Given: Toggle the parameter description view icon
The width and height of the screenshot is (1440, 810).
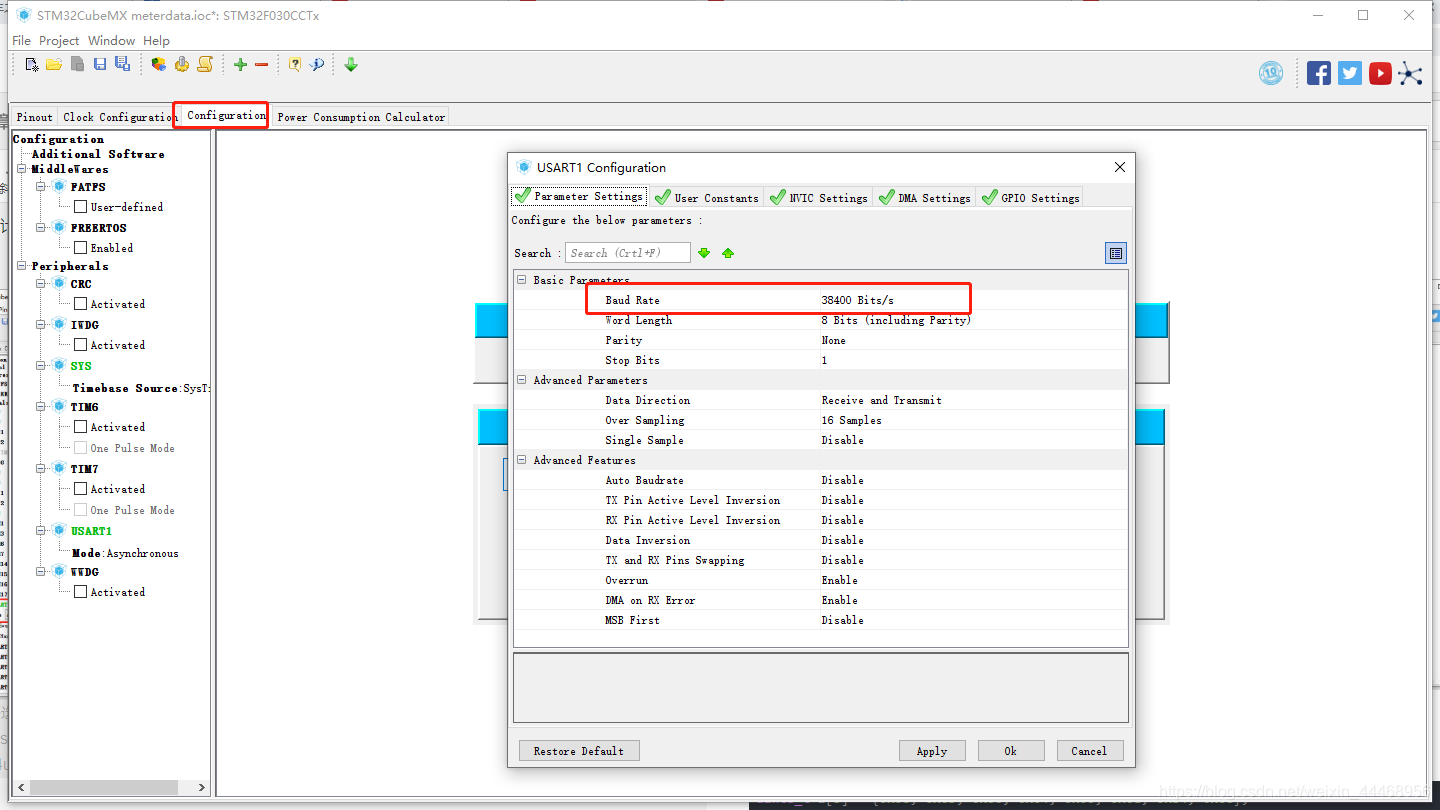Looking at the screenshot, I should (1116, 253).
